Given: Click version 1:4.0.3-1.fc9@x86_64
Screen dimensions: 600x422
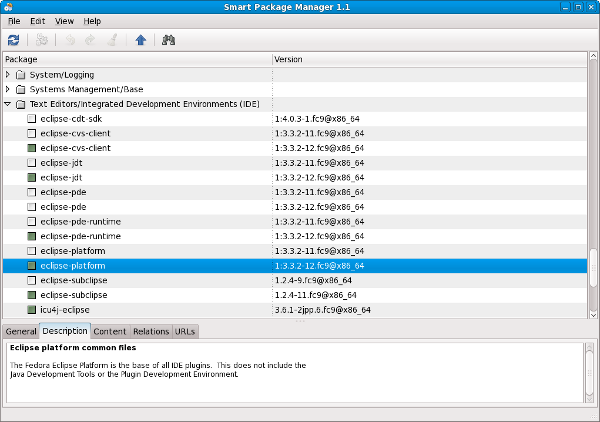Looking at the screenshot, I should (x=317, y=119).
